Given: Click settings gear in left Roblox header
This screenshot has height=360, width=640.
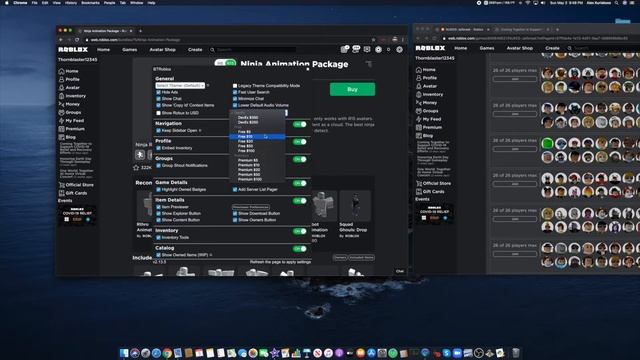Looking at the screenshot, I should 400,49.
